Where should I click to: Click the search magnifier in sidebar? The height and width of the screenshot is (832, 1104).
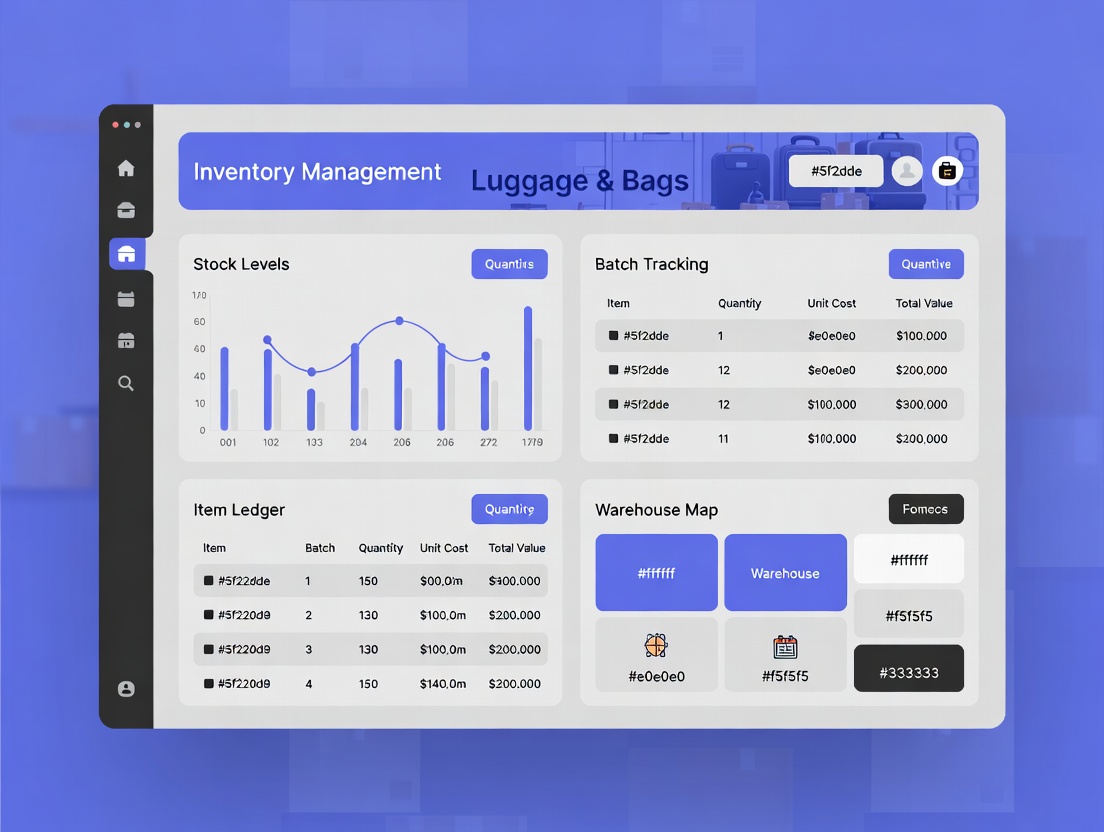126,383
